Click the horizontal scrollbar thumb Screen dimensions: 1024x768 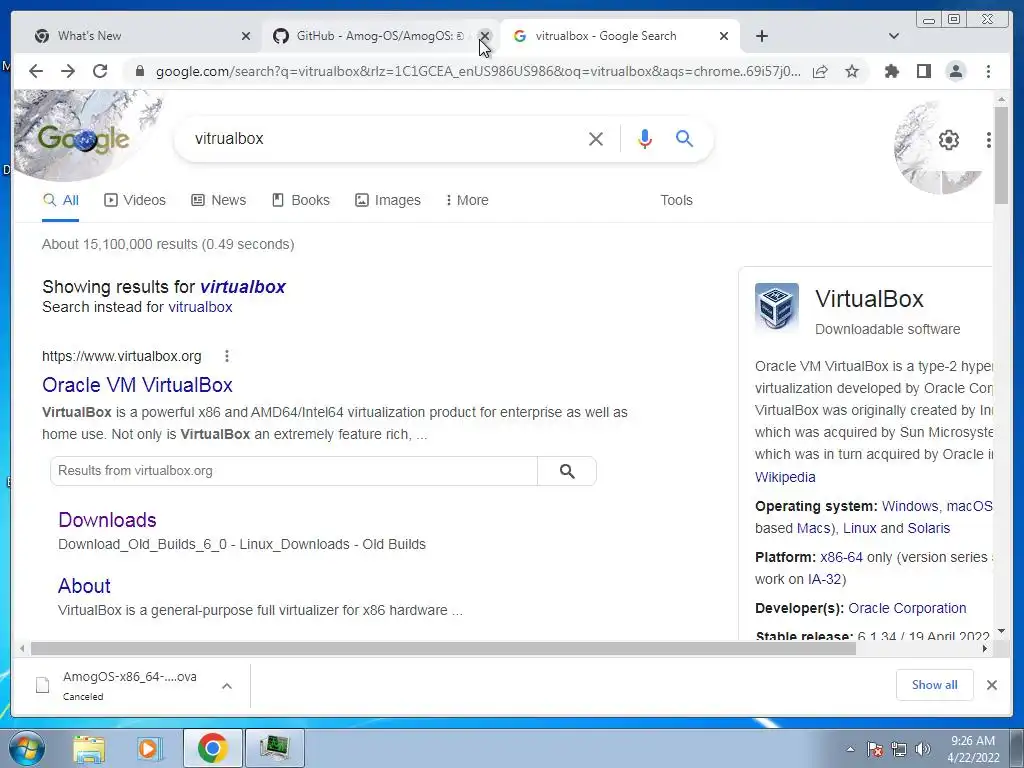tap(443, 648)
